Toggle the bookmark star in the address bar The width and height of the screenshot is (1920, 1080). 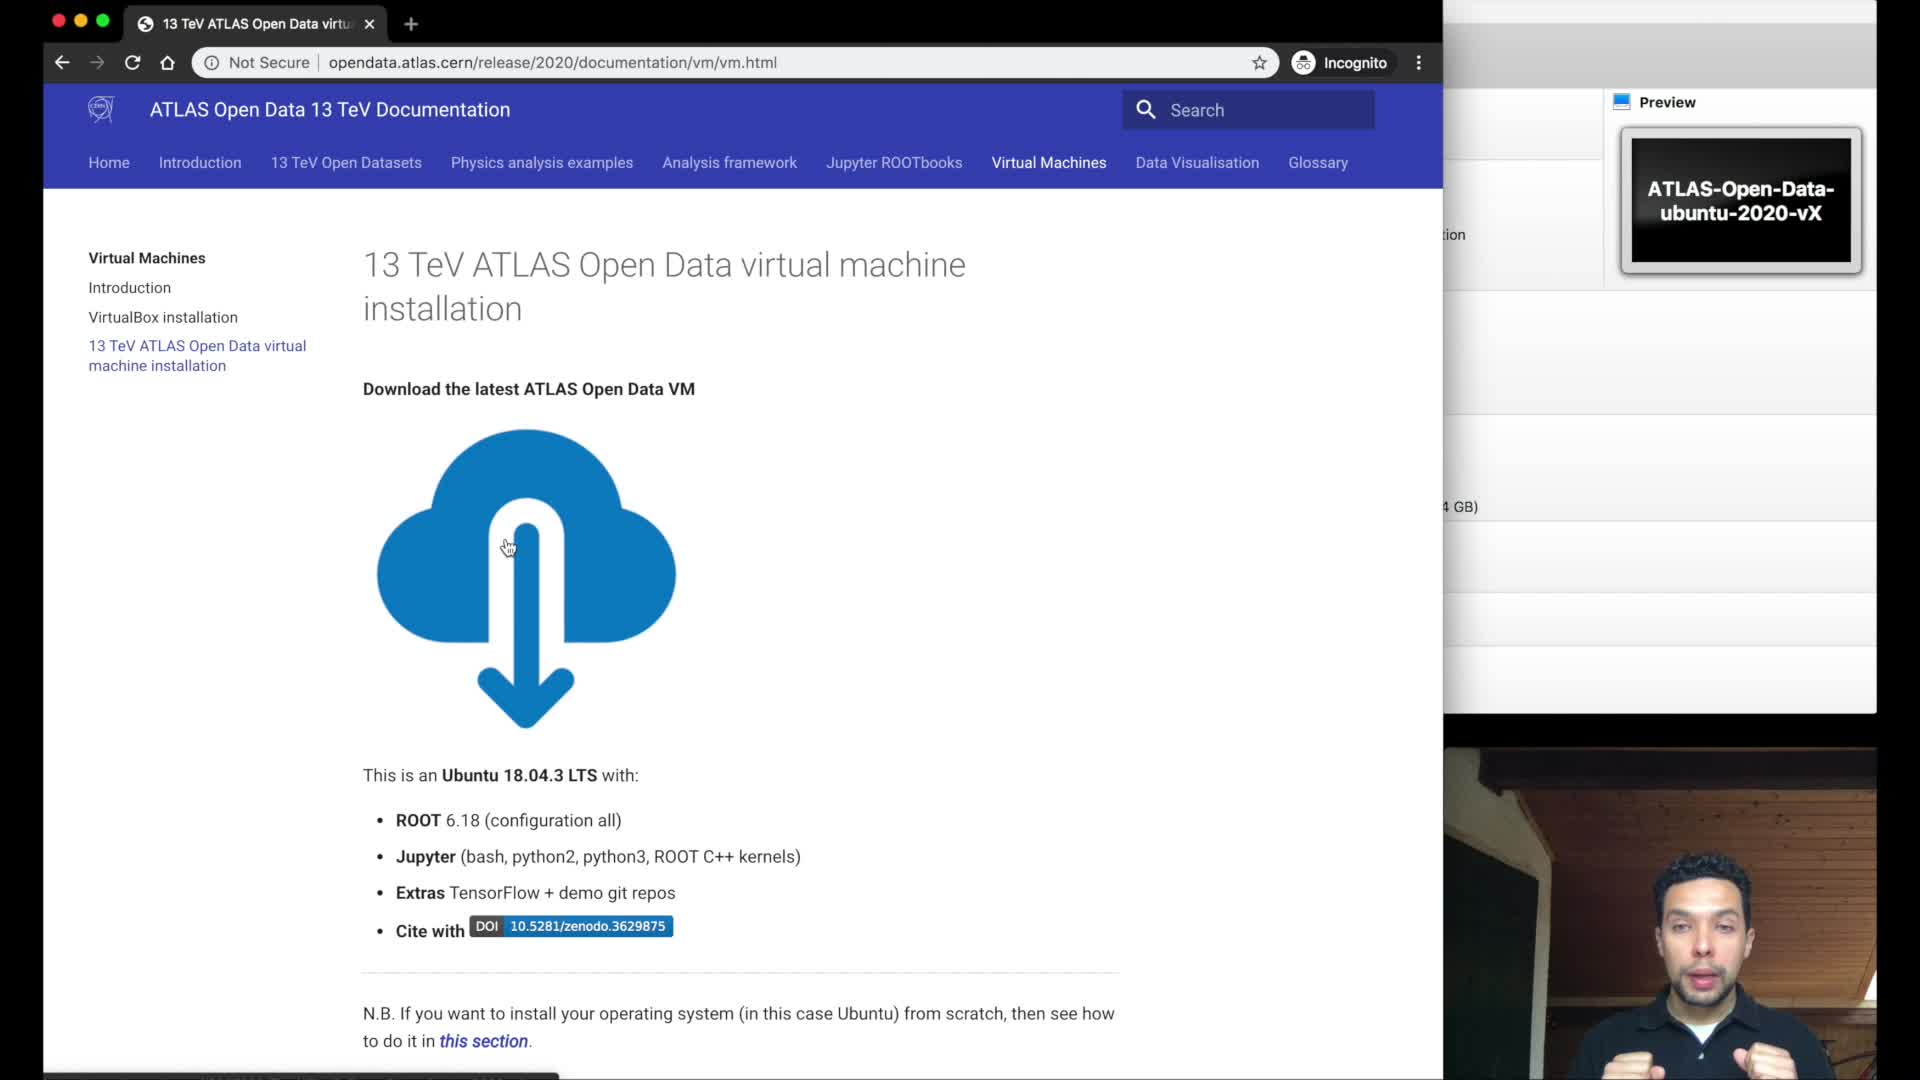click(x=1259, y=62)
